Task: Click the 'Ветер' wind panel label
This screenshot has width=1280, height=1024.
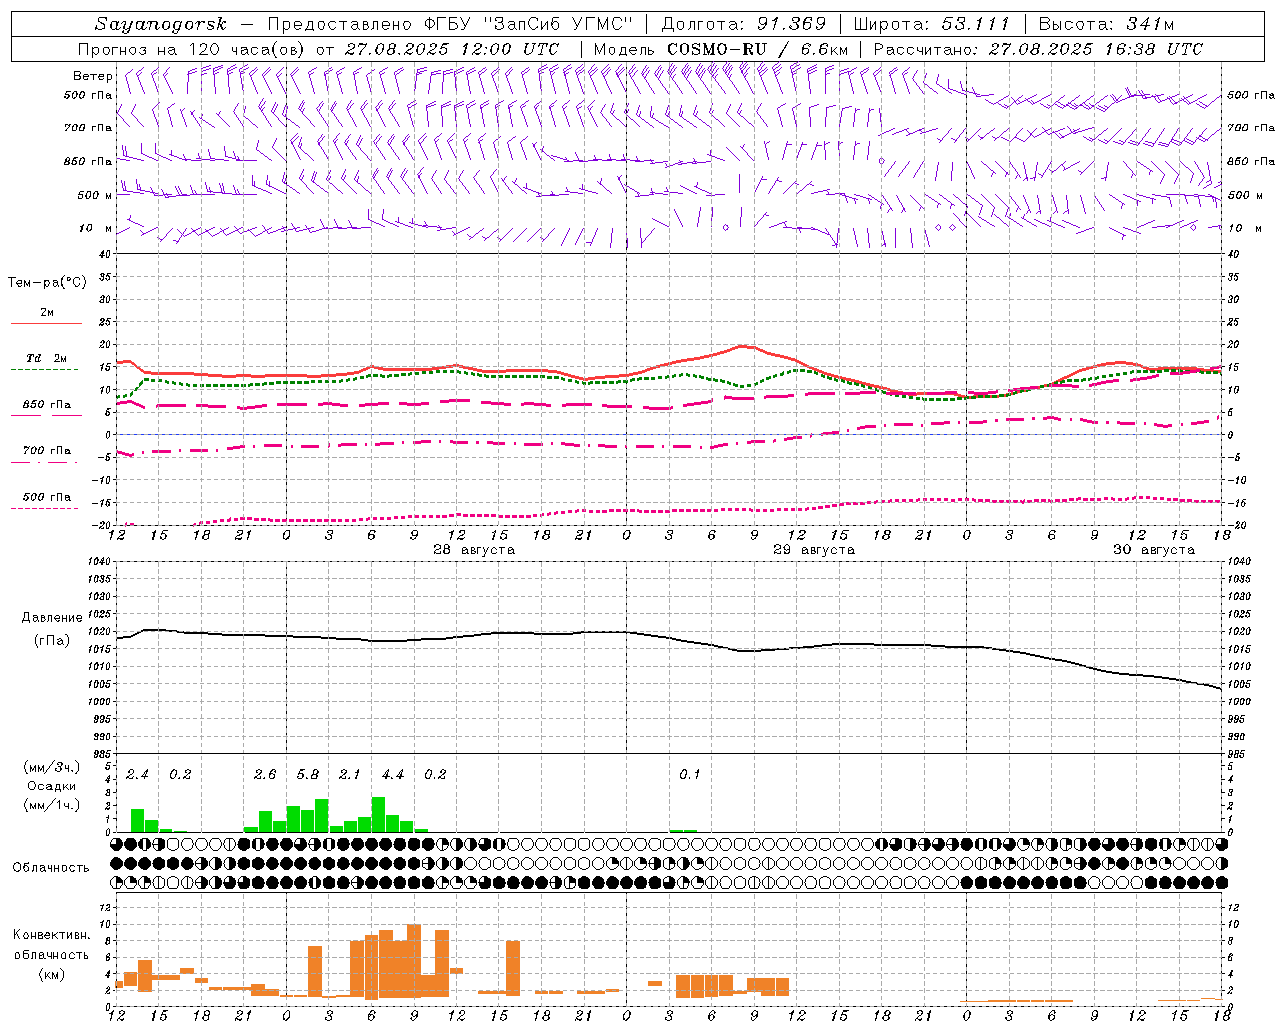Action: (92, 76)
